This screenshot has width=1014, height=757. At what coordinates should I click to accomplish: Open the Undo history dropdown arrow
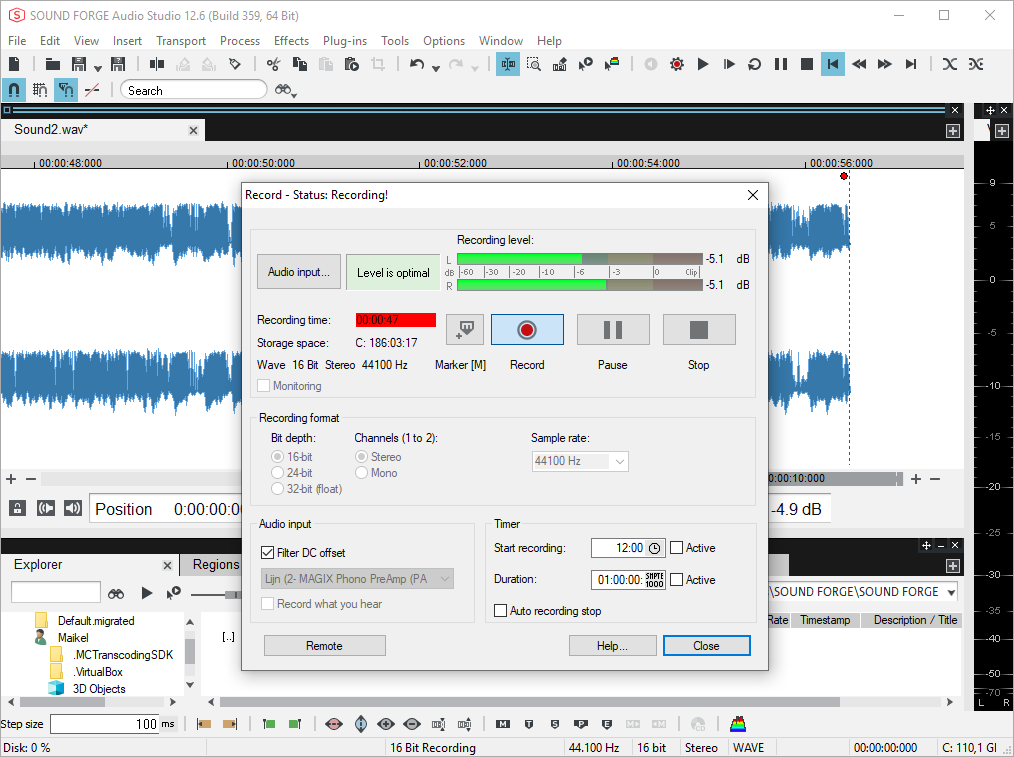tap(436, 68)
